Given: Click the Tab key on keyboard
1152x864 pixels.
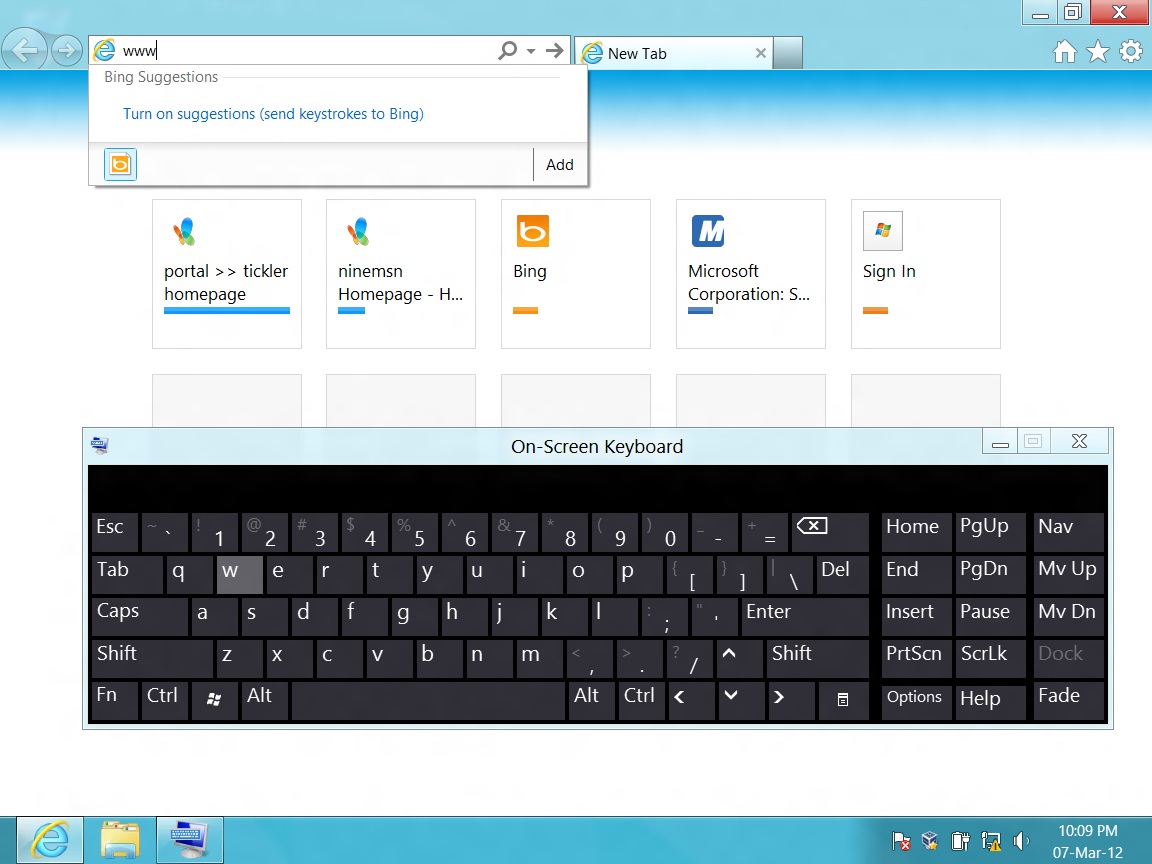Looking at the screenshot, I should pos(127,575).
